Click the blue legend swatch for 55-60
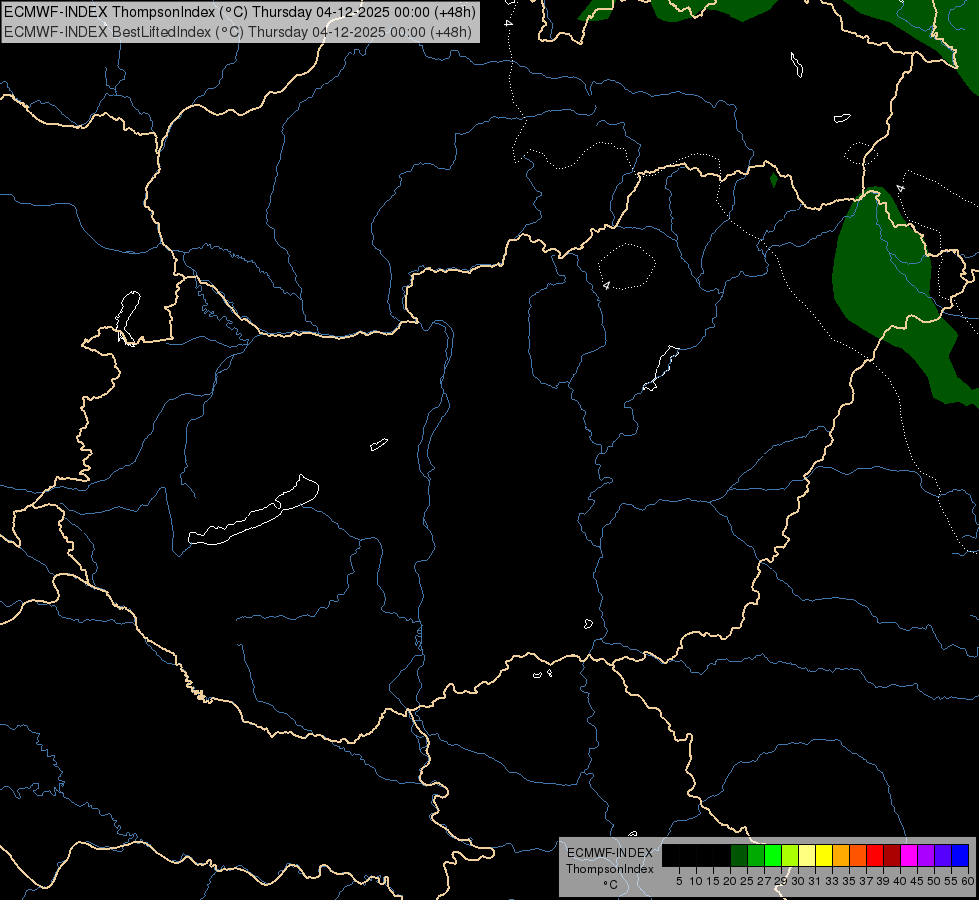Screen dimensions: 979x900 click(960, 855)
